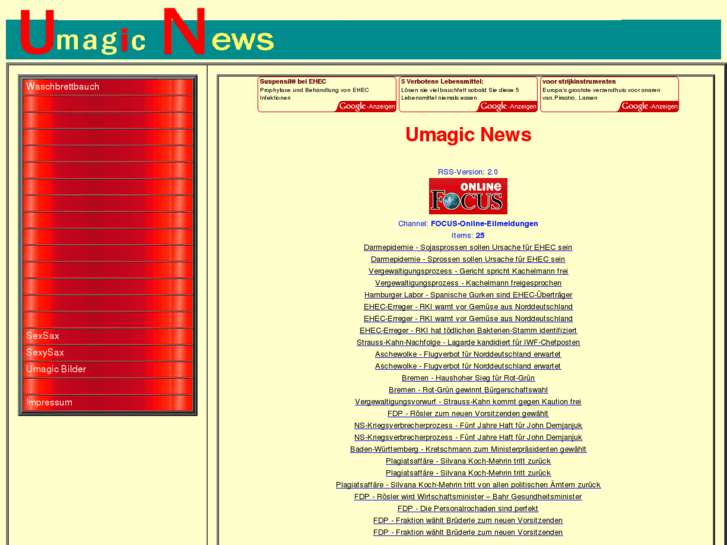Screen dimensions: 727x545
Task: Open 'Hamburger Labor - Spanische Gurken' headline
Action: coord(468,295)
